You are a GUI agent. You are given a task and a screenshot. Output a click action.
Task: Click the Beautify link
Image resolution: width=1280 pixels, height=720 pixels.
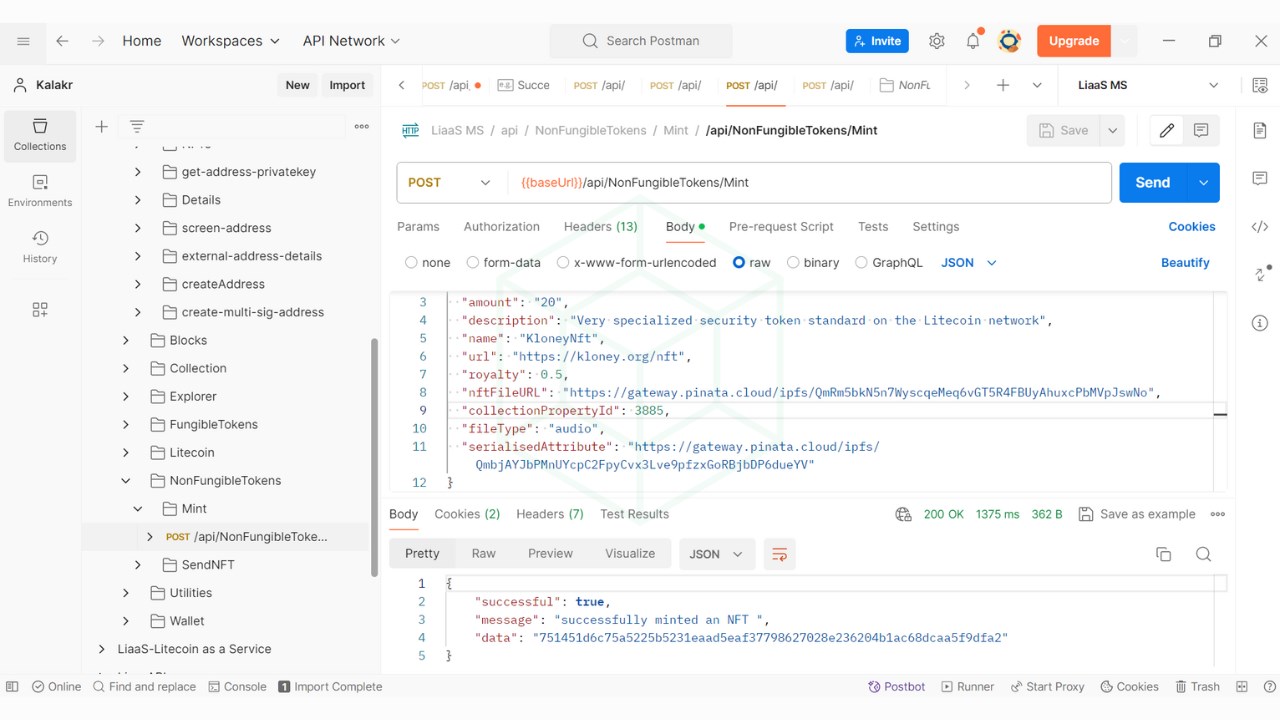tap(1185, 263)
